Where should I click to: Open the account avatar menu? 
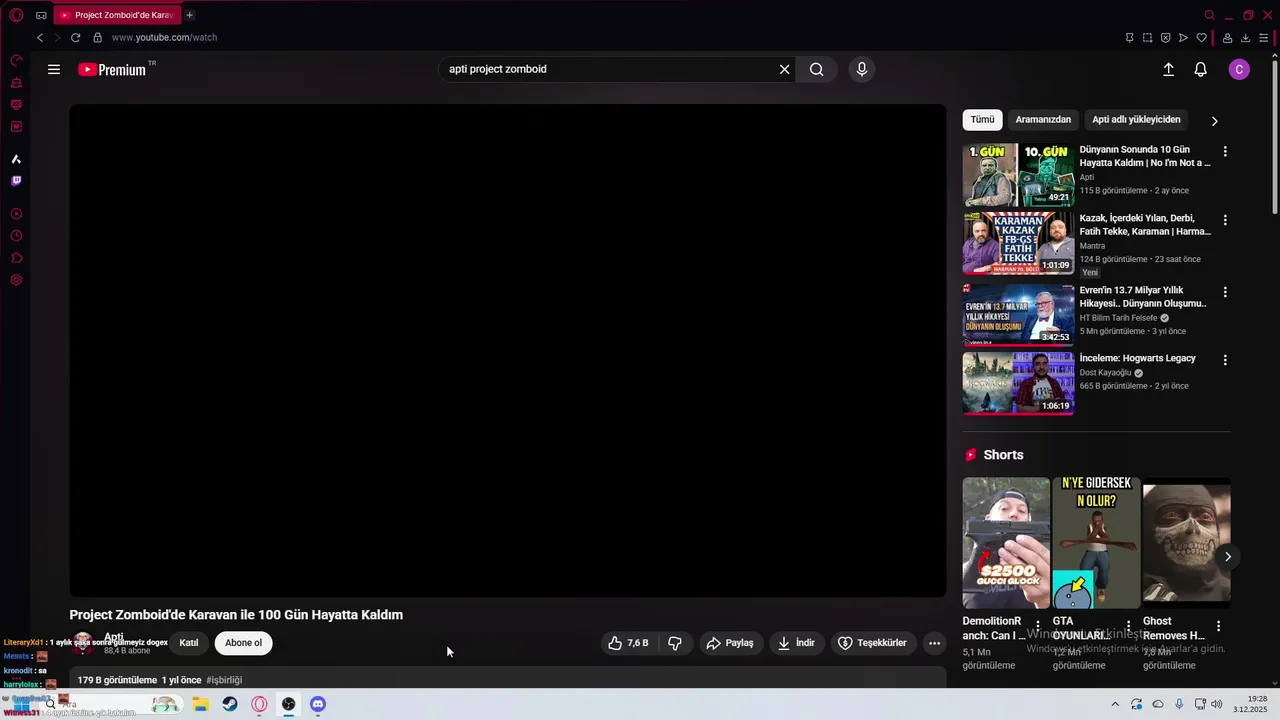[x=1239, y=69]
